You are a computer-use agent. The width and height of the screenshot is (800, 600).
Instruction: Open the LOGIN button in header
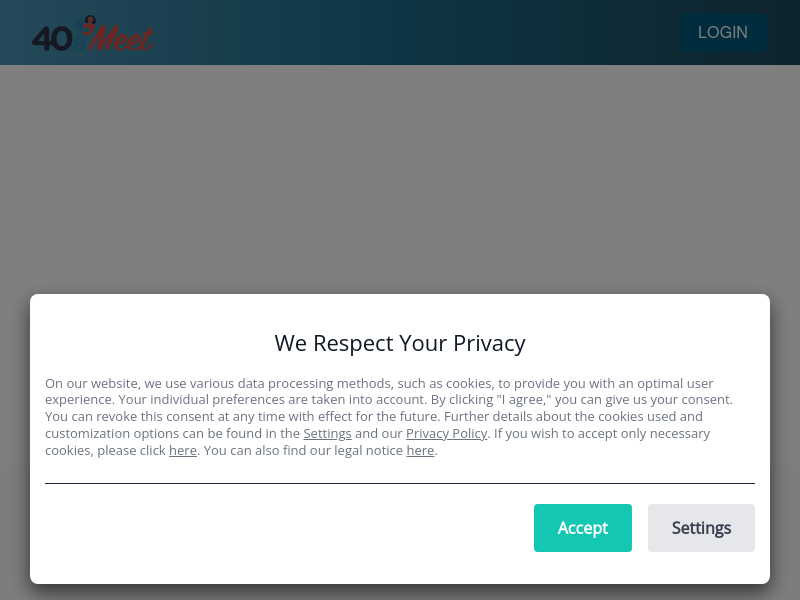tap(722, 32)
